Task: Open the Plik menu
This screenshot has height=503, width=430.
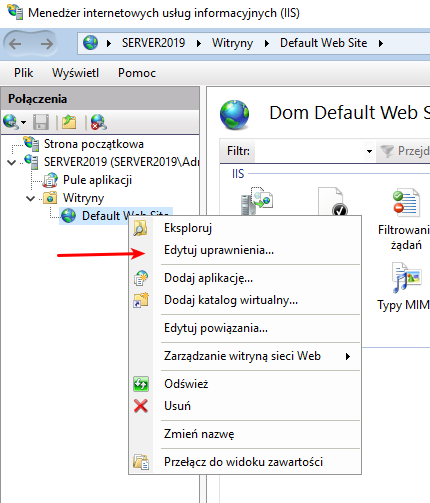Action: 23,73
